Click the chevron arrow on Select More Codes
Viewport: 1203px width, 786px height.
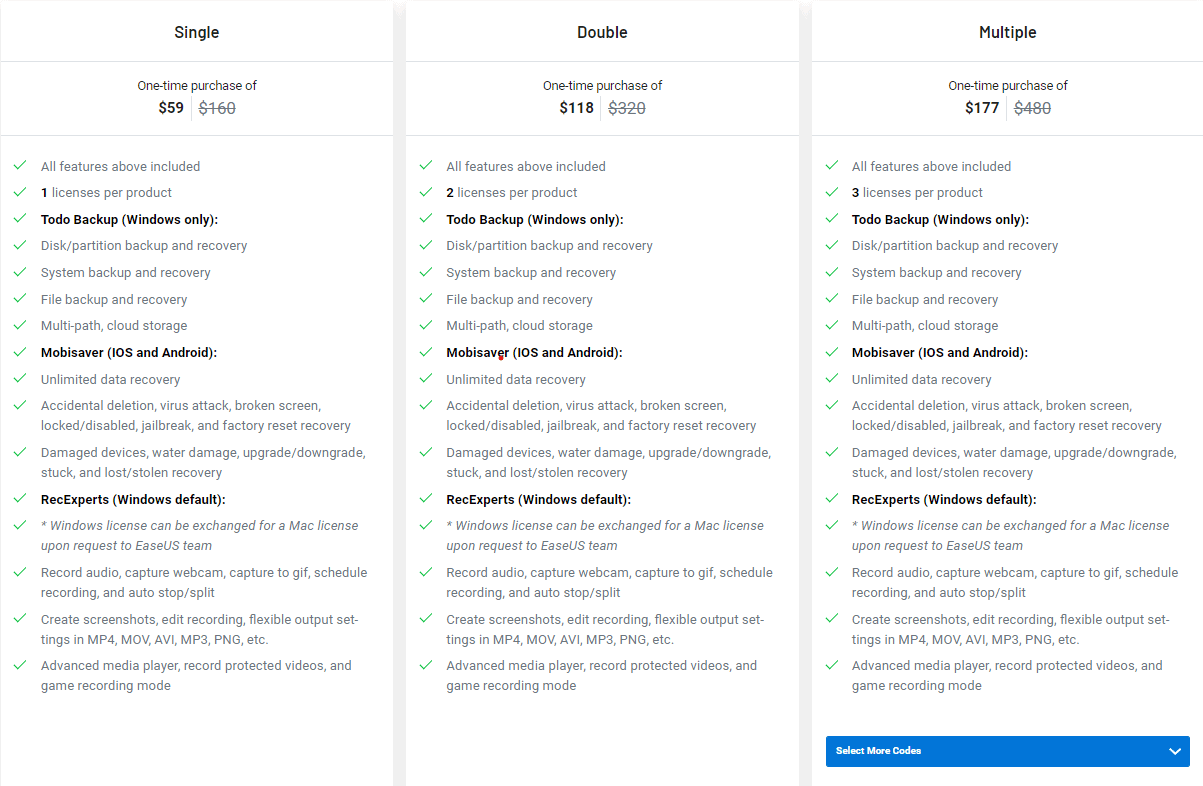point(1175,751)
